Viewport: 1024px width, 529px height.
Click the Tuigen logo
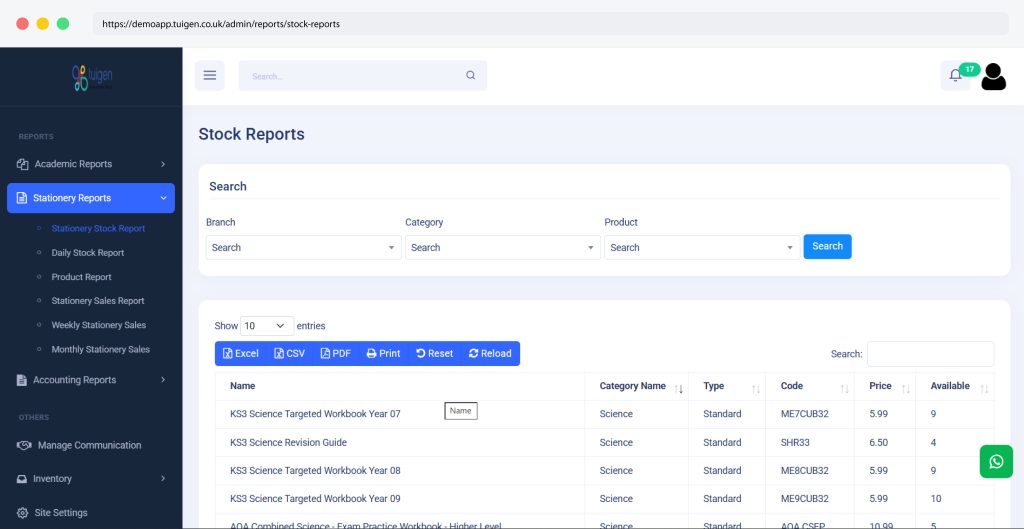[x=91, y=78]
